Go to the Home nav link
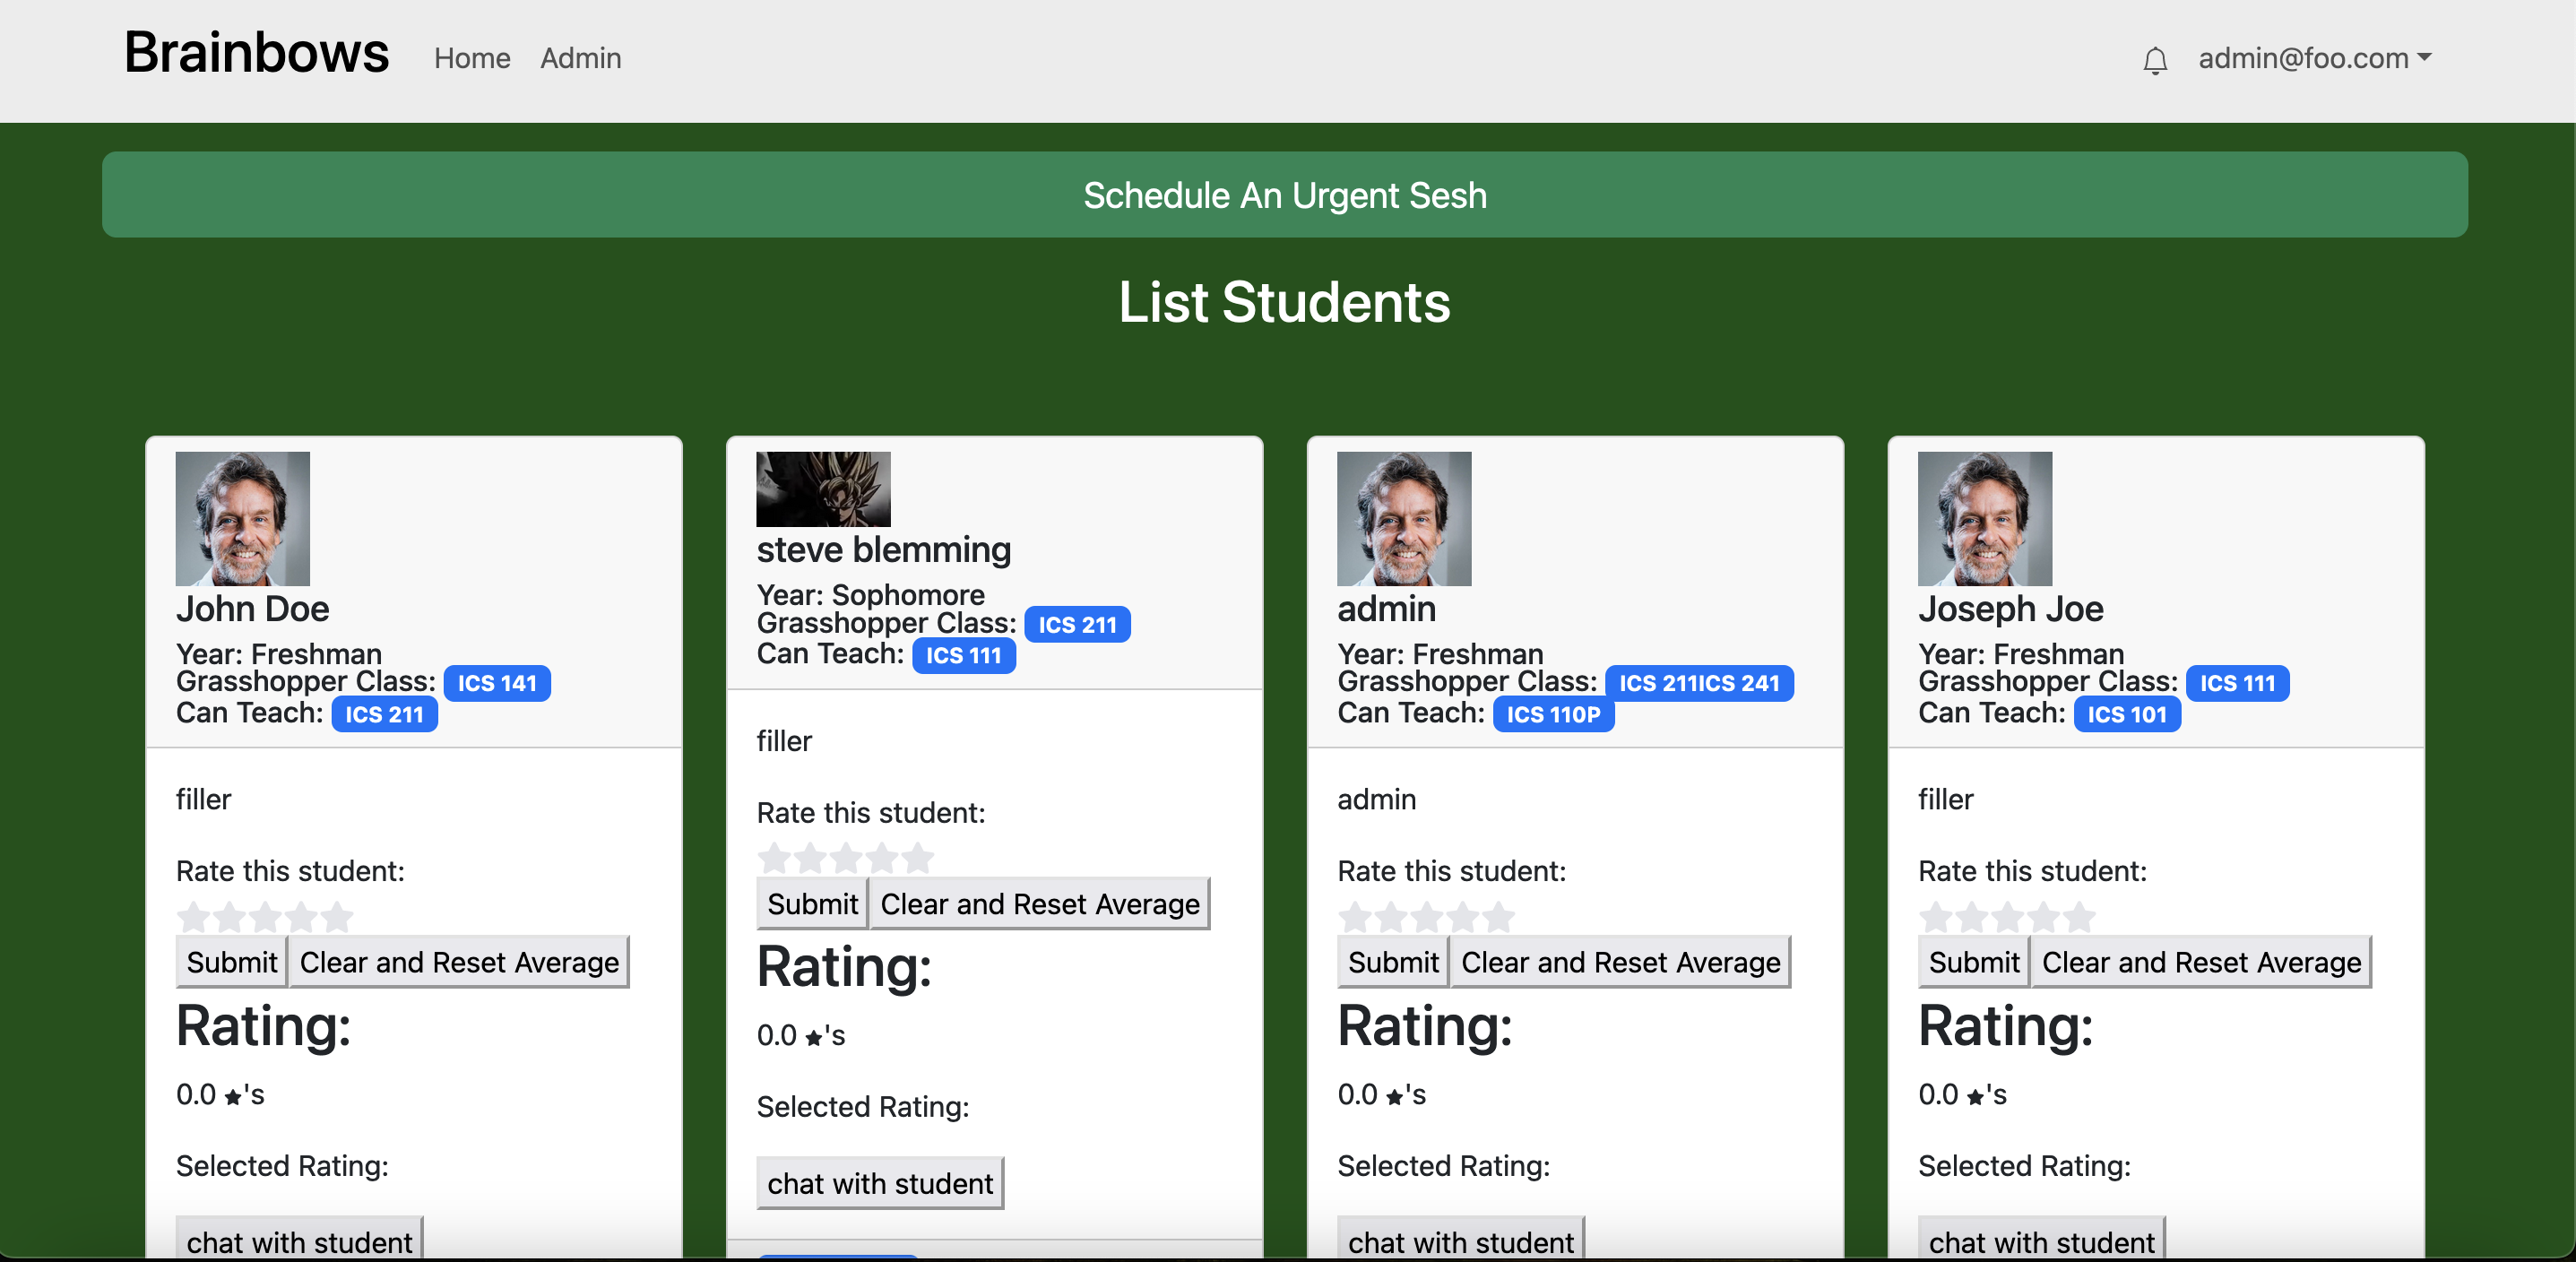This screenshot has width=2576, height=1262. tap(472, 58)
